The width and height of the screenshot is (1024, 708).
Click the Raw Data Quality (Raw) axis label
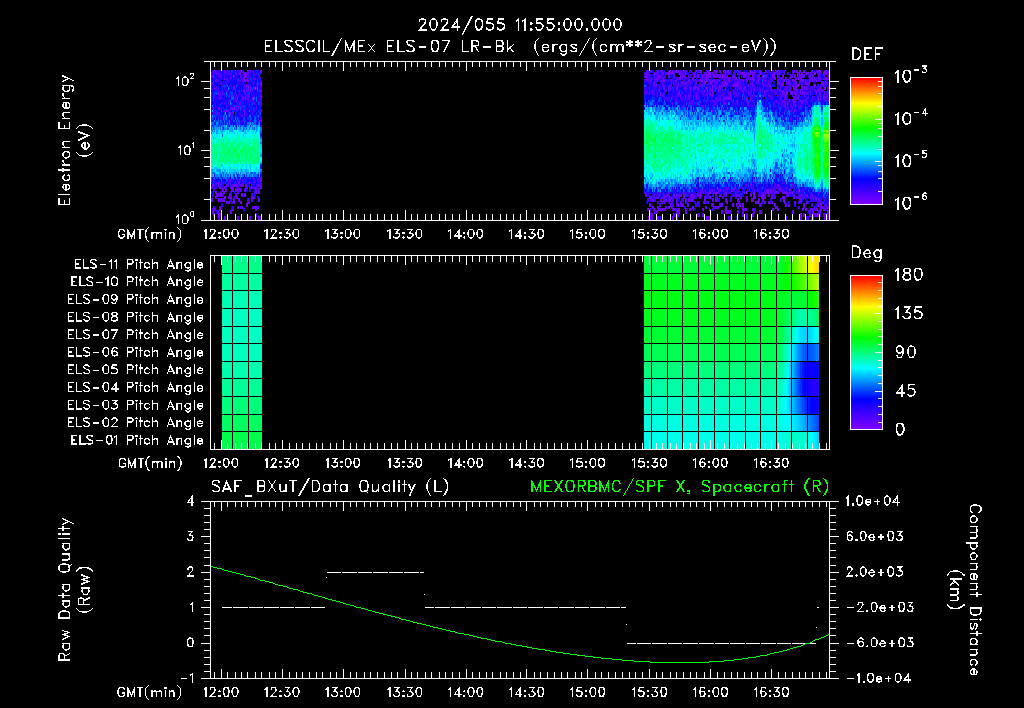click(x=74, y=590)
